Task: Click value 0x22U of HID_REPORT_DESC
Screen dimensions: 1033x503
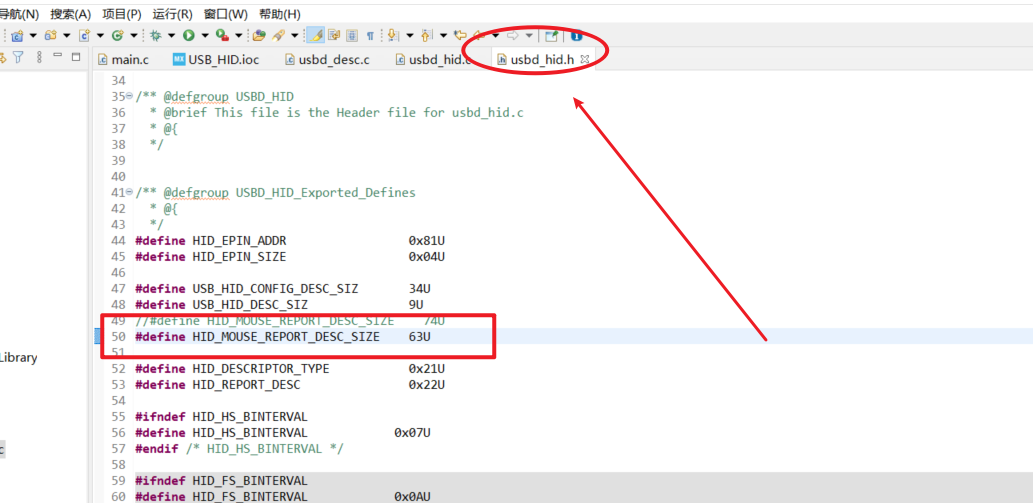Action: 427,385
